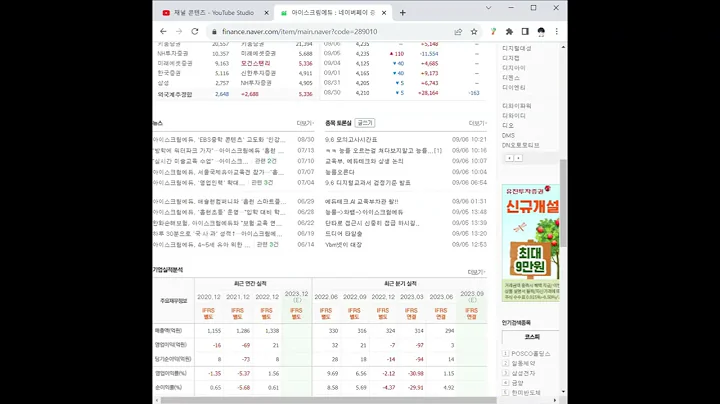Image resolution: width=720 pixels, height=404 pixels.
Task: Click the vertical scrollbar thumb
Action: [563, 203]
